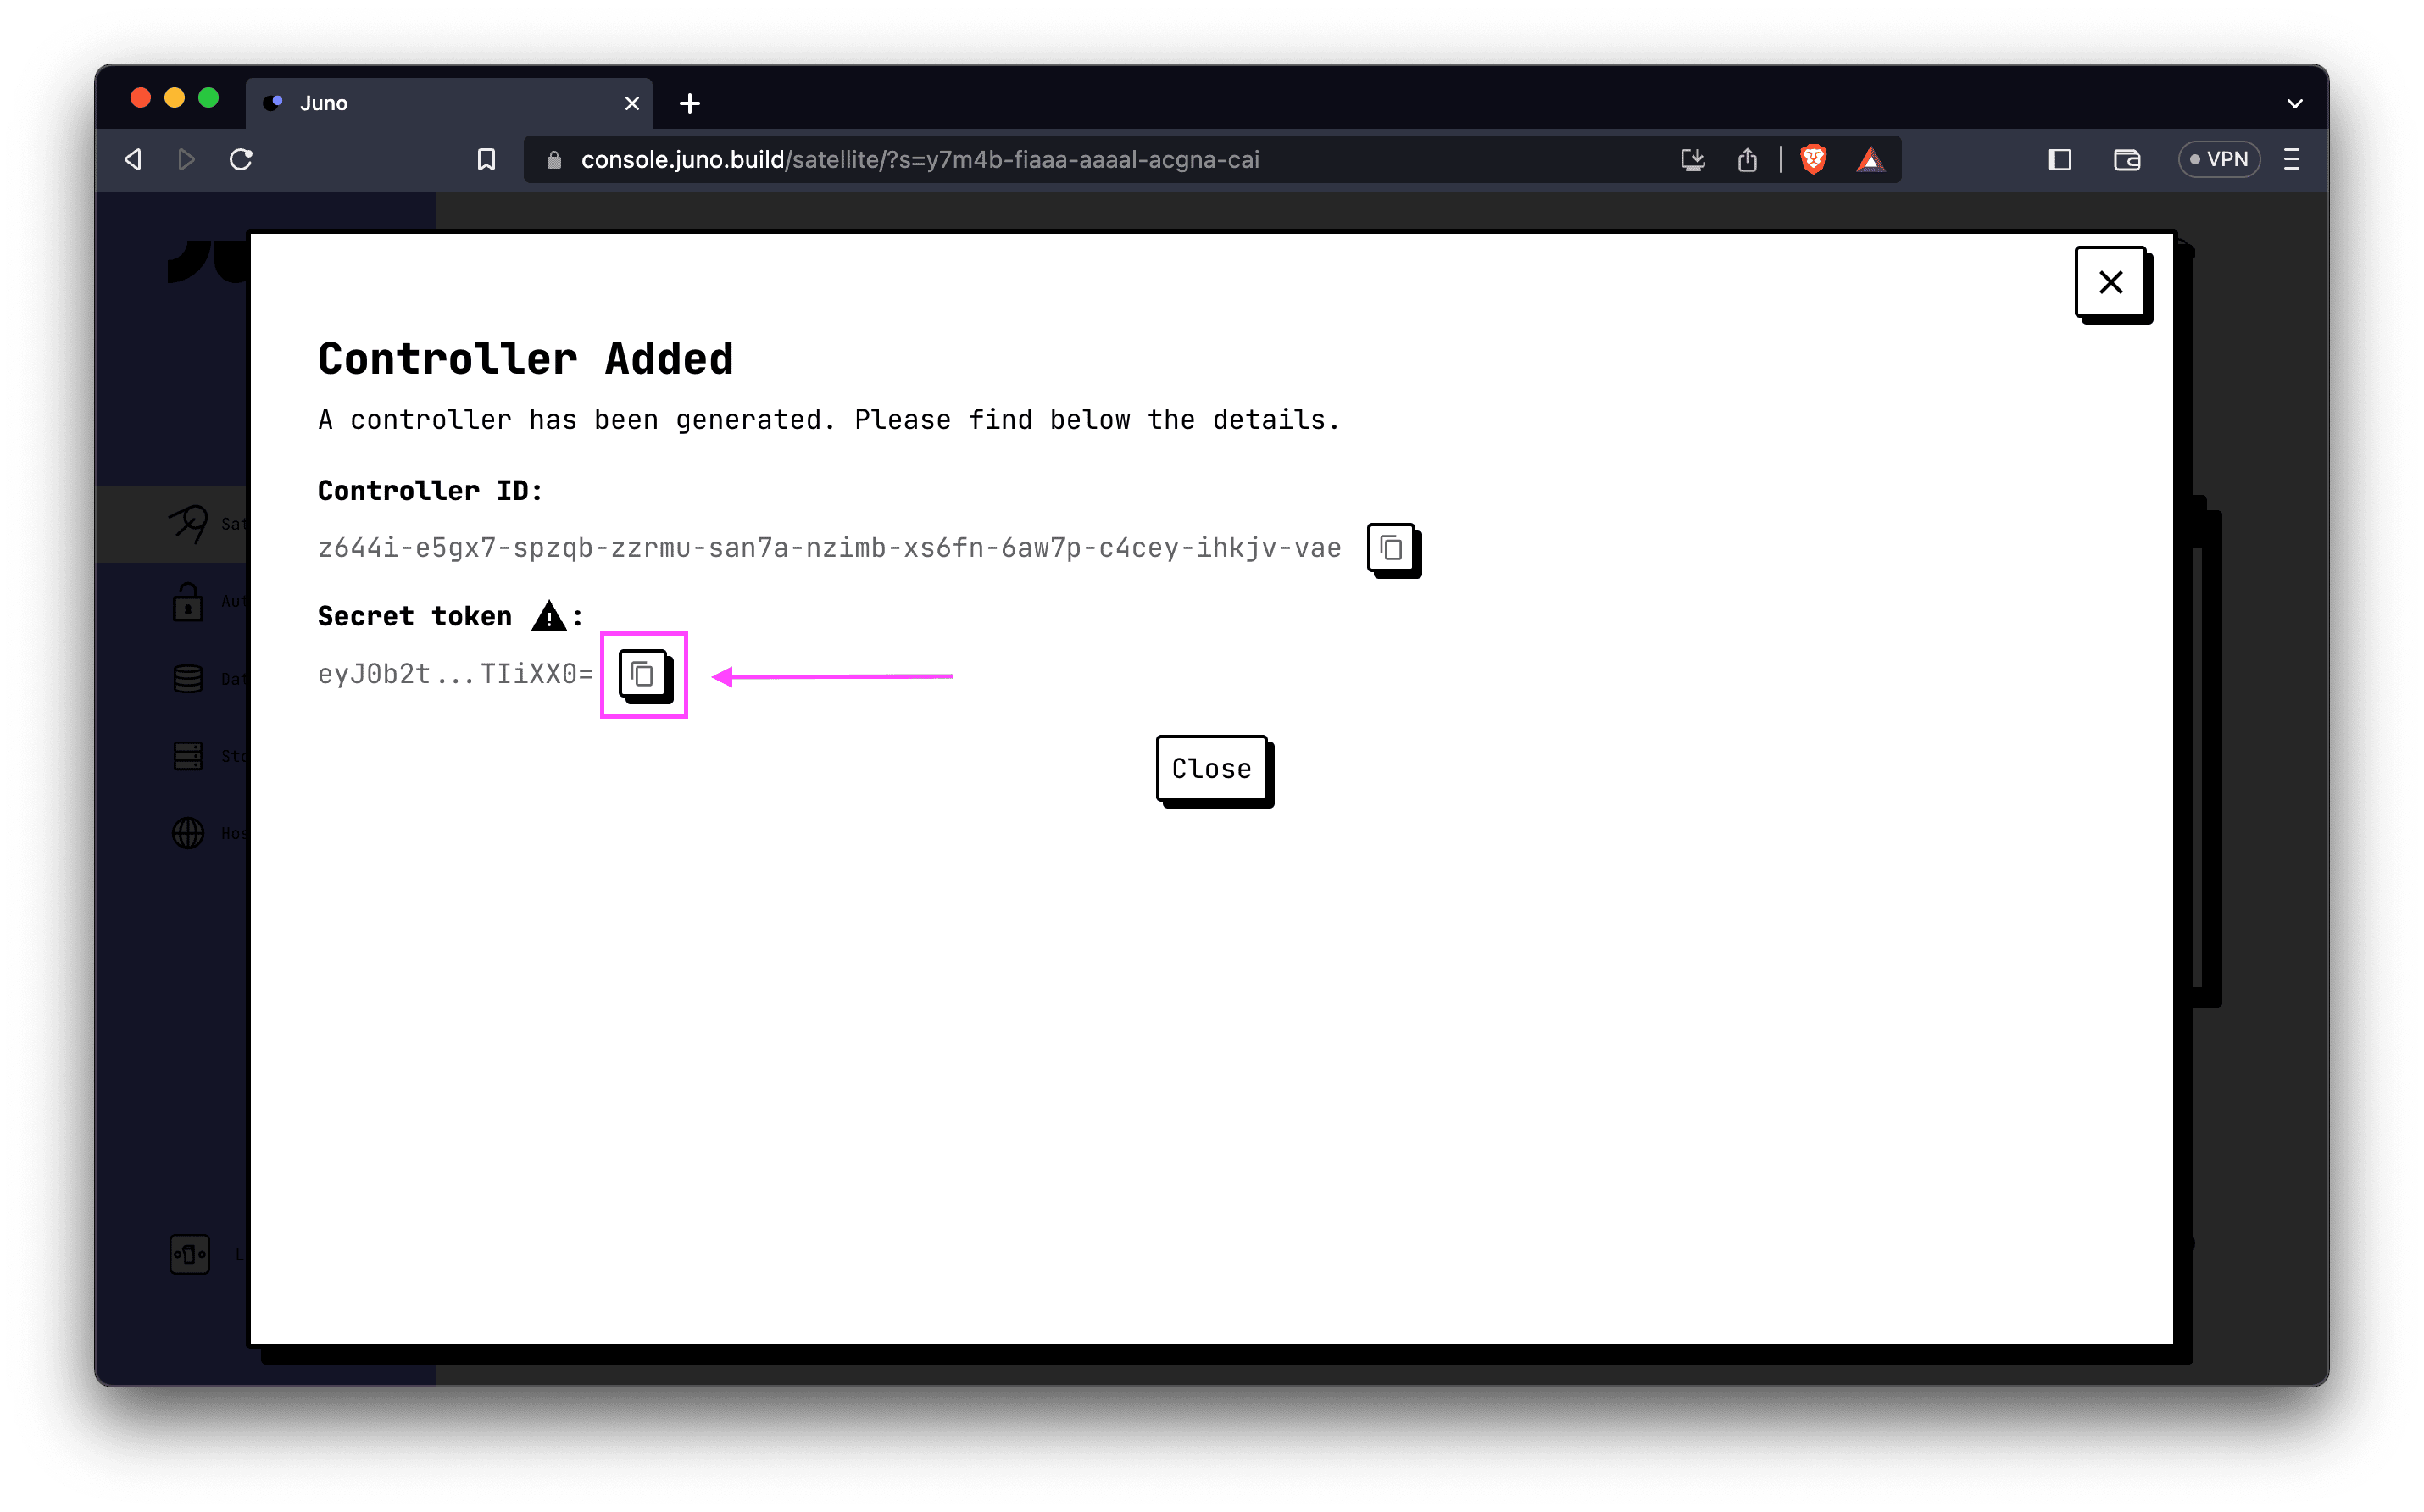Open a new browser tab
Image resolution: width=2424 pixels, height=1512 pixels.
pyautogui.click(x=689, y=103)
